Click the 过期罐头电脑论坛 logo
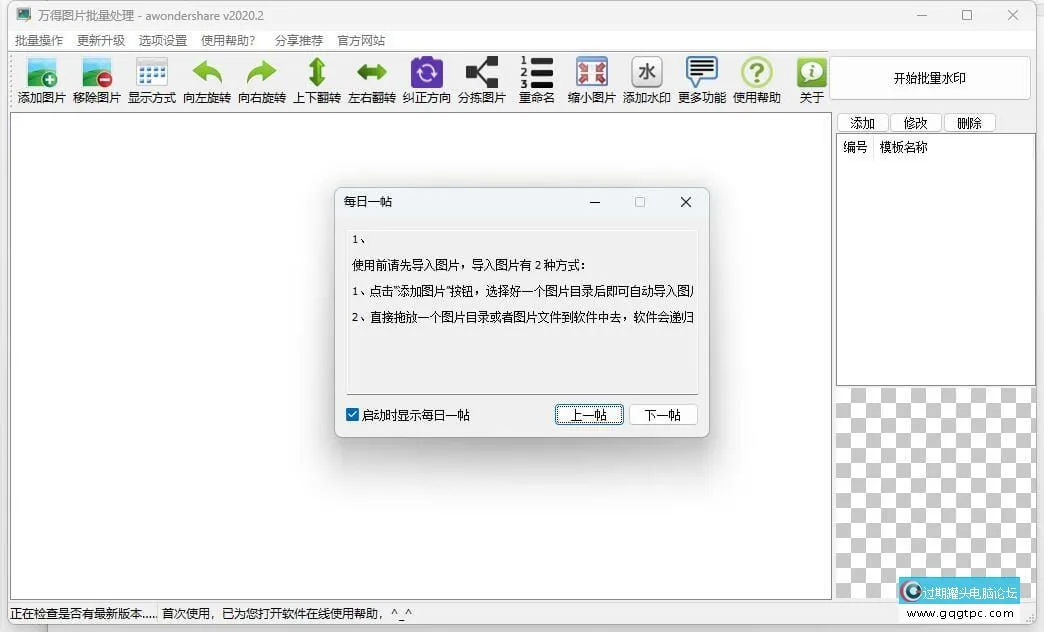1044x632 pixels. coord(958,591)
